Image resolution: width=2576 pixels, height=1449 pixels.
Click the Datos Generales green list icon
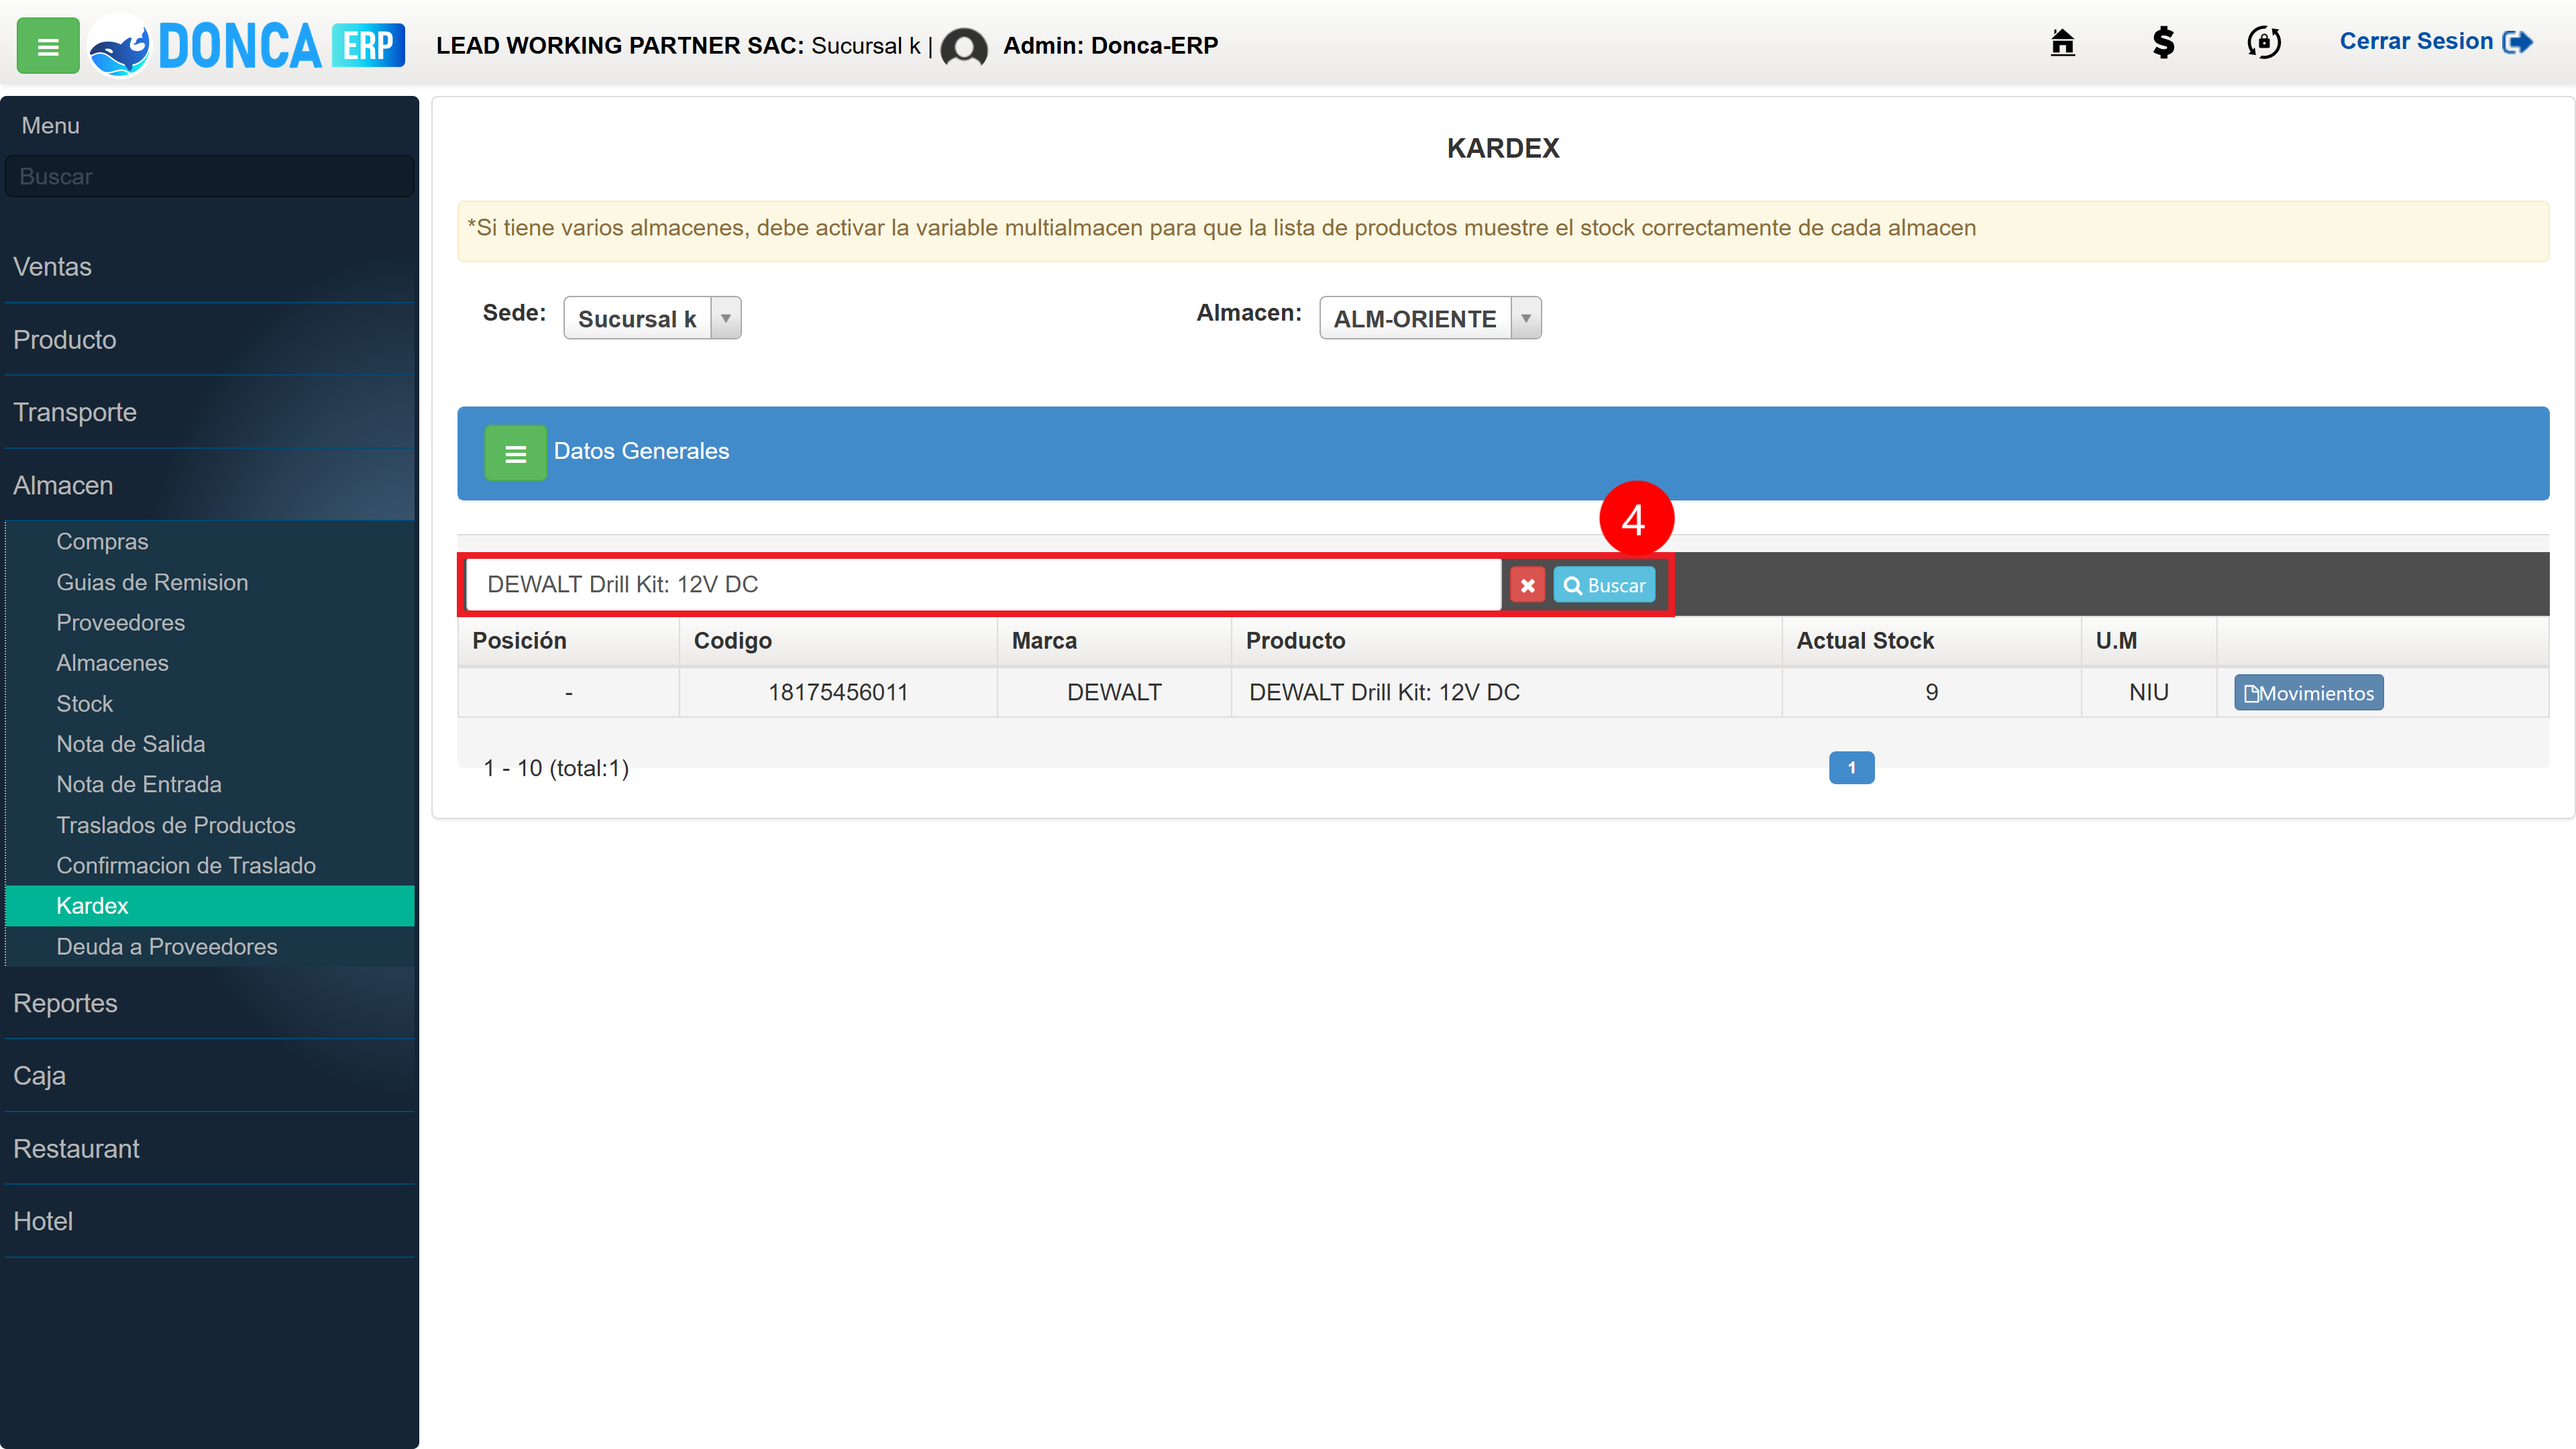(x=515, y=453)
